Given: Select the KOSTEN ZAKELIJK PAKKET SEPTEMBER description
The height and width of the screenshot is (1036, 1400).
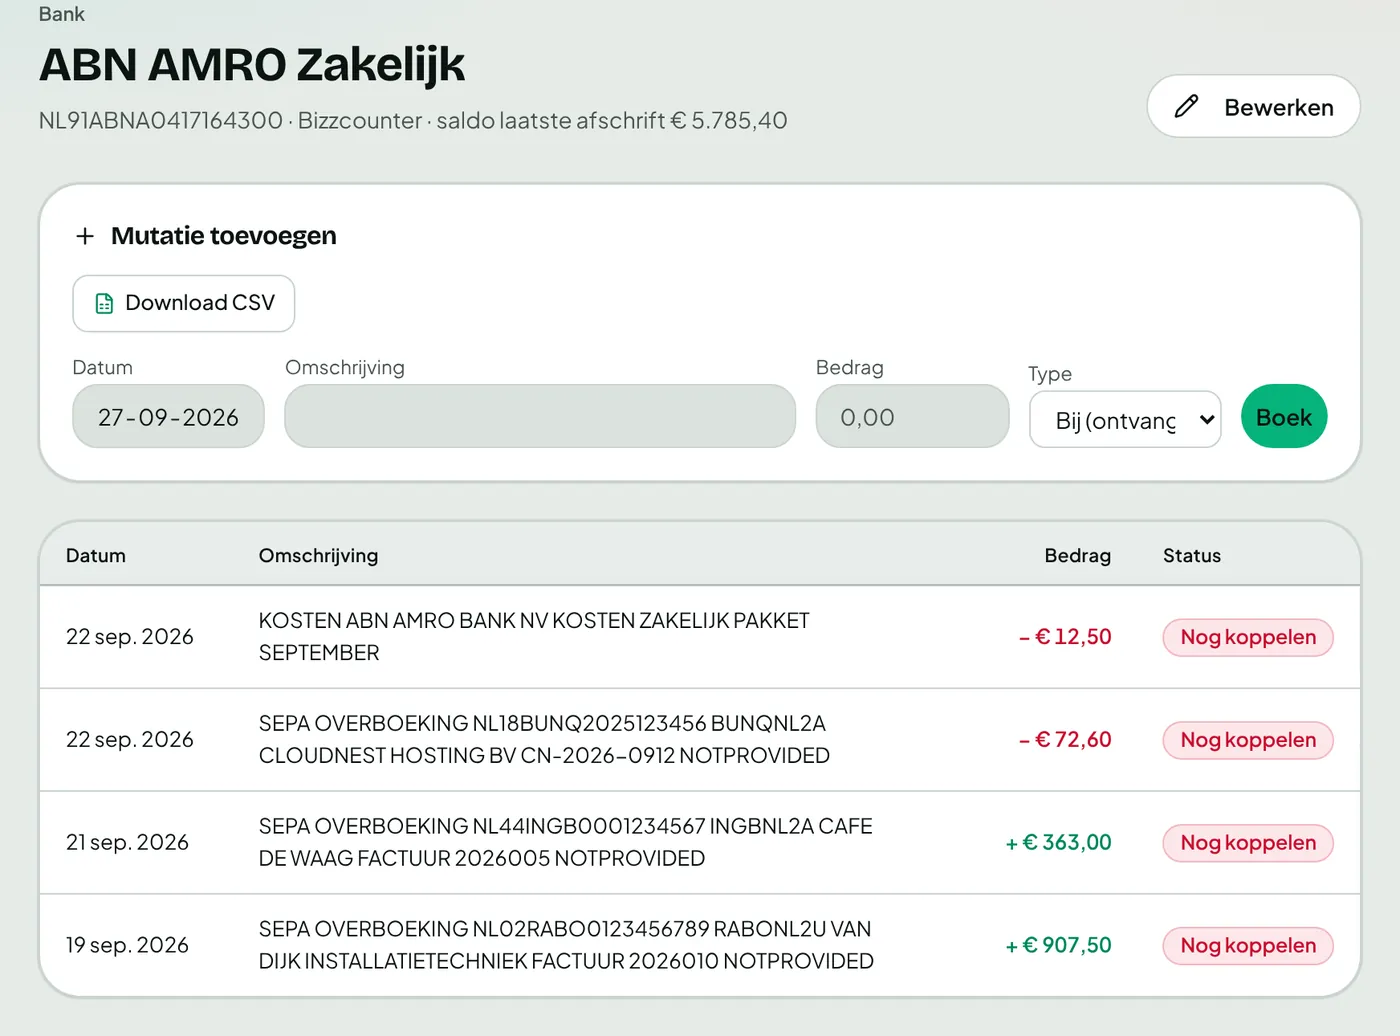Looking at the screenshot, I should coord(534,637).
